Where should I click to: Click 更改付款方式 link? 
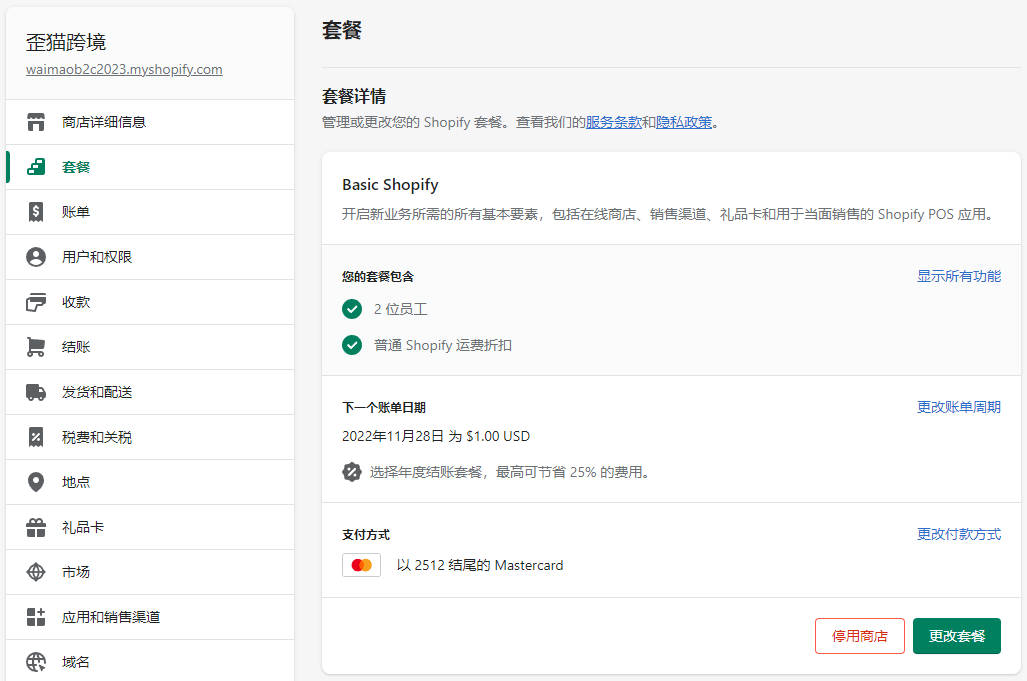(959, 534)
